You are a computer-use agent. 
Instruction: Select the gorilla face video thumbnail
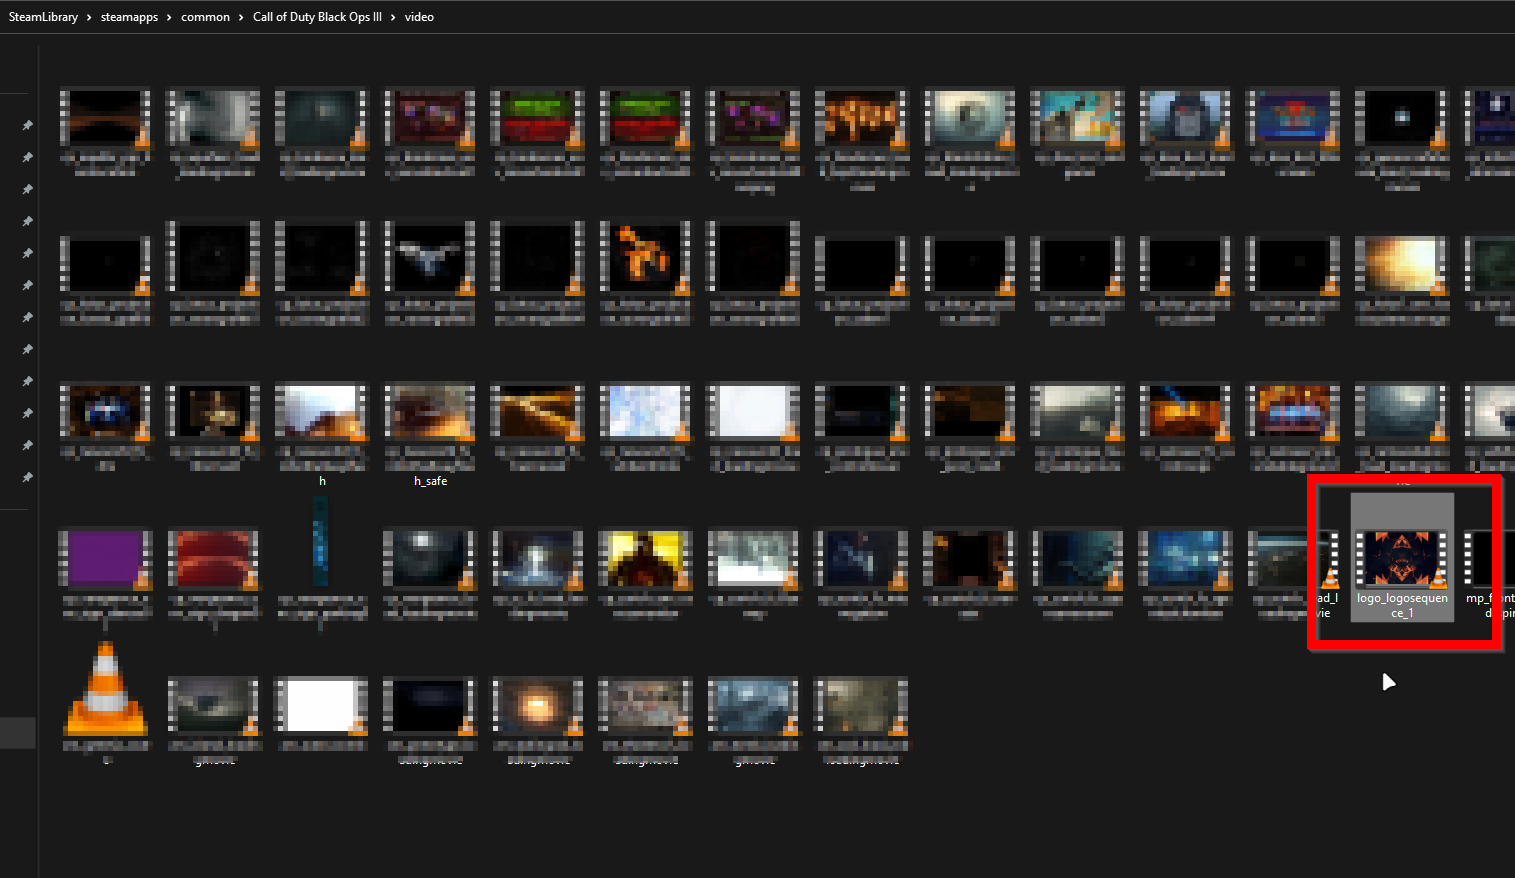click(x=1185, y=119)
